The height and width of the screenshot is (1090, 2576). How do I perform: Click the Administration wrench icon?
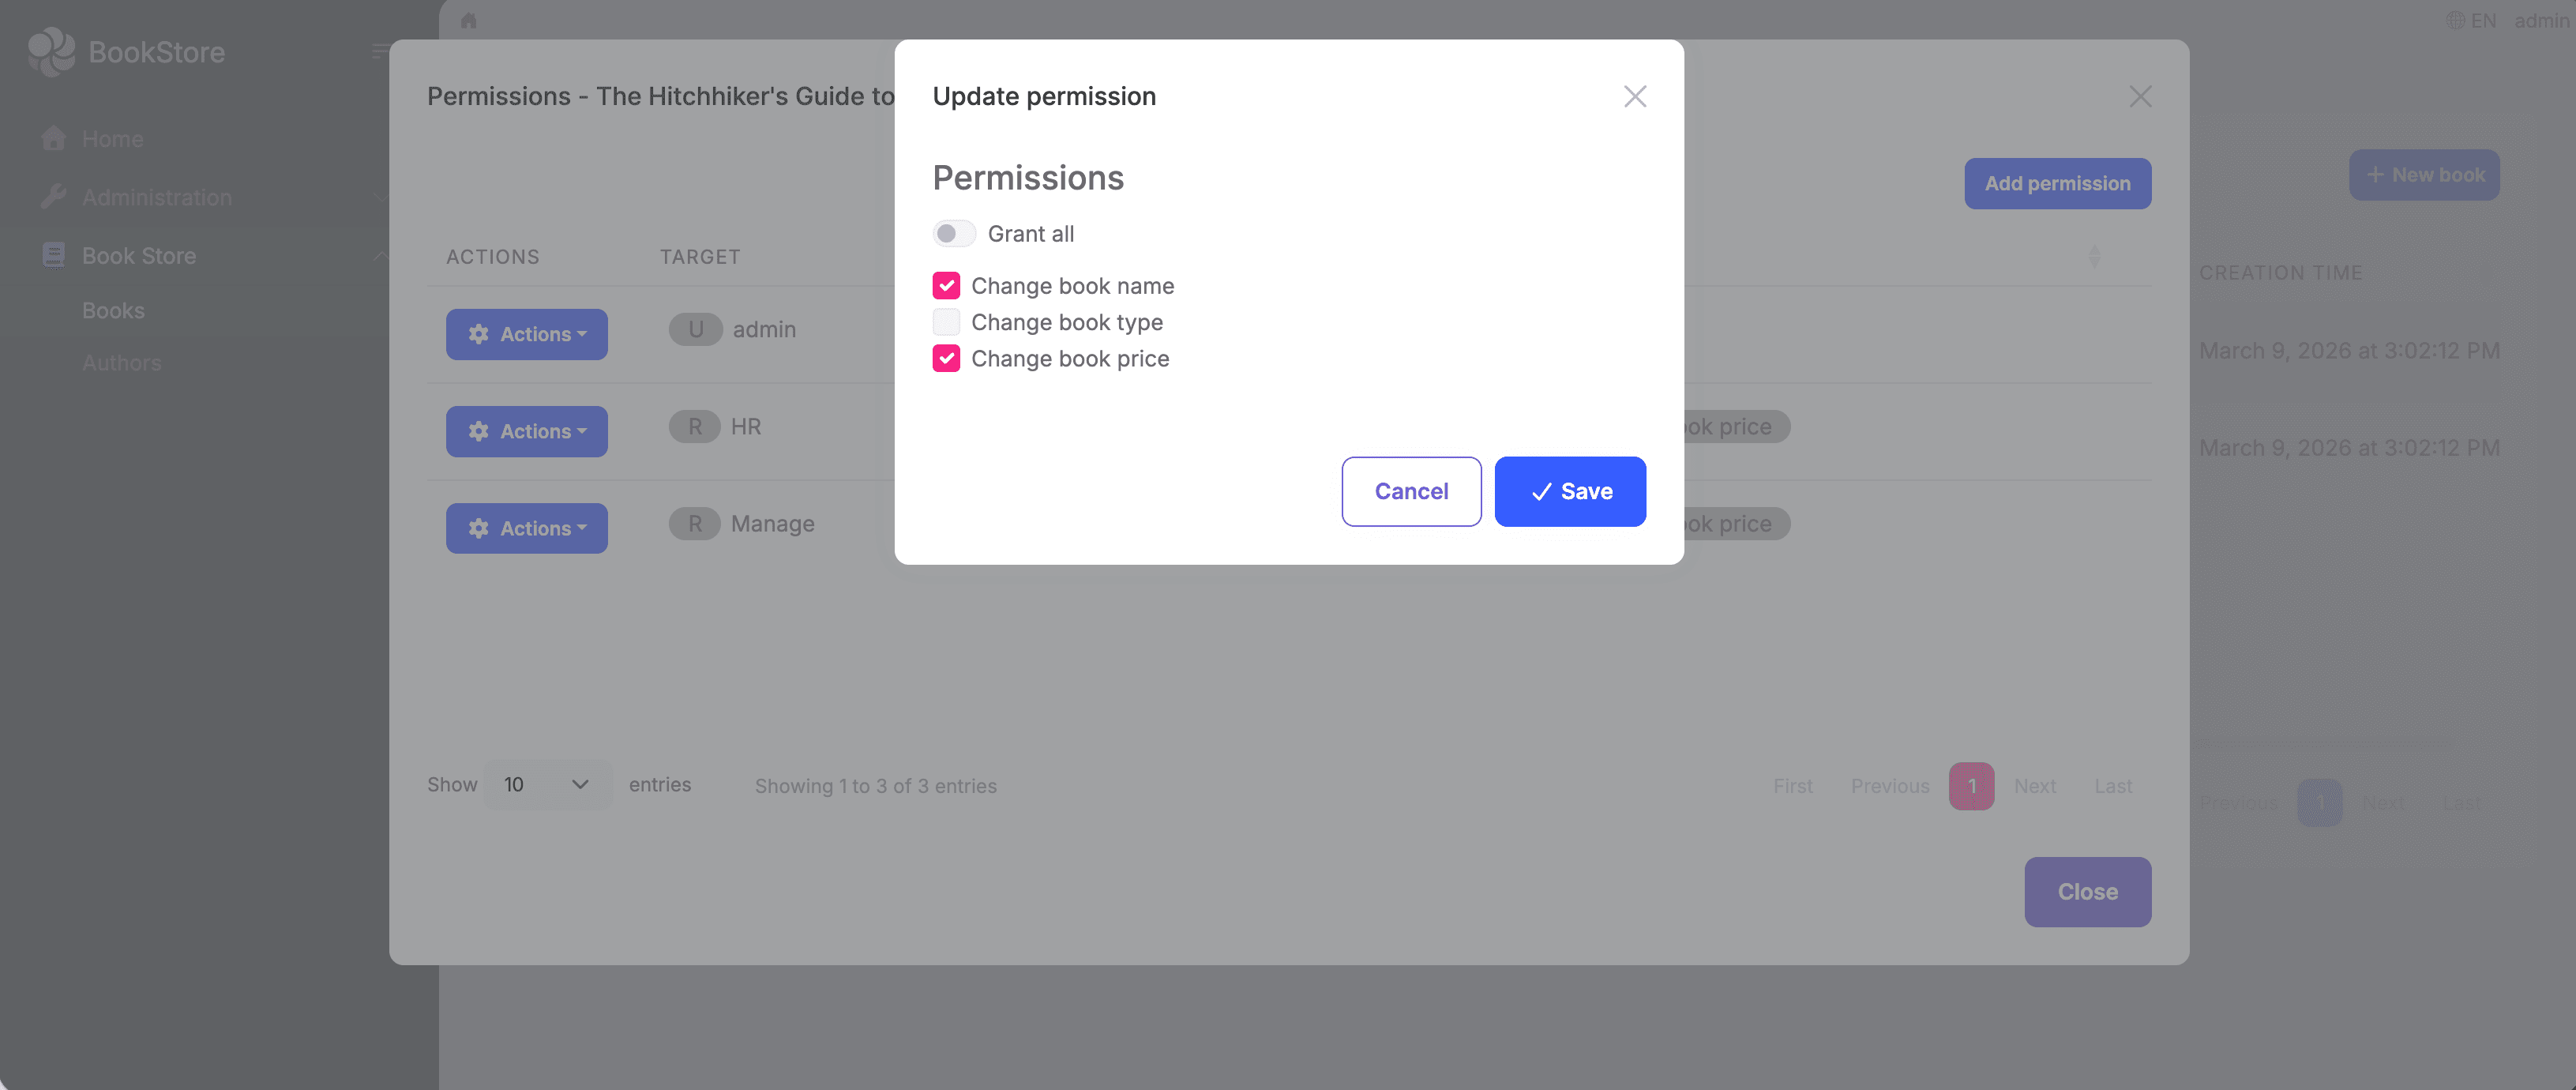tap(54, 195)
